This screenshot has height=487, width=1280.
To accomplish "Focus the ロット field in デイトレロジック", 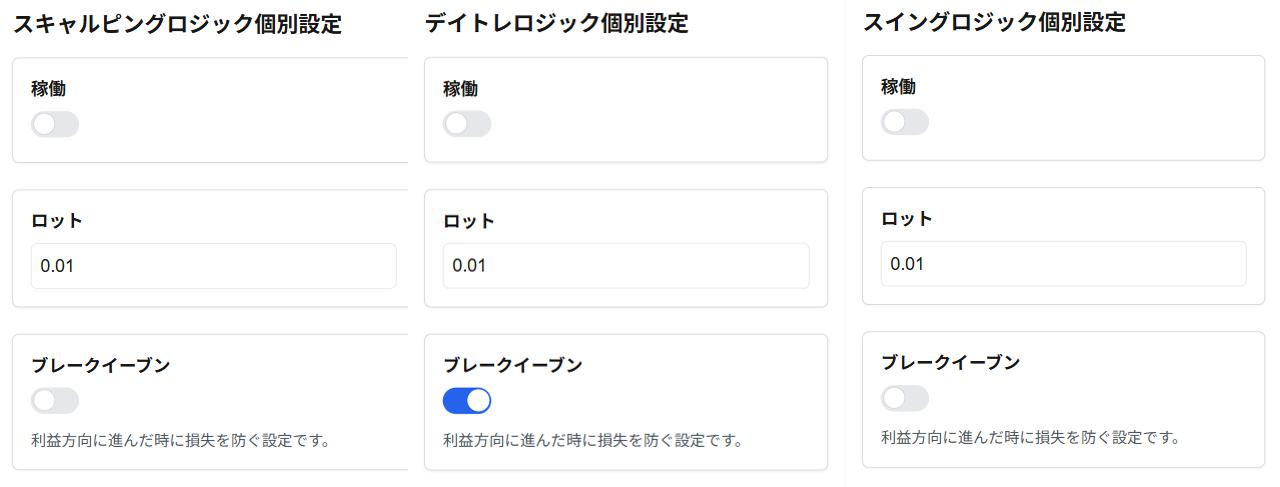I will 626,266.
